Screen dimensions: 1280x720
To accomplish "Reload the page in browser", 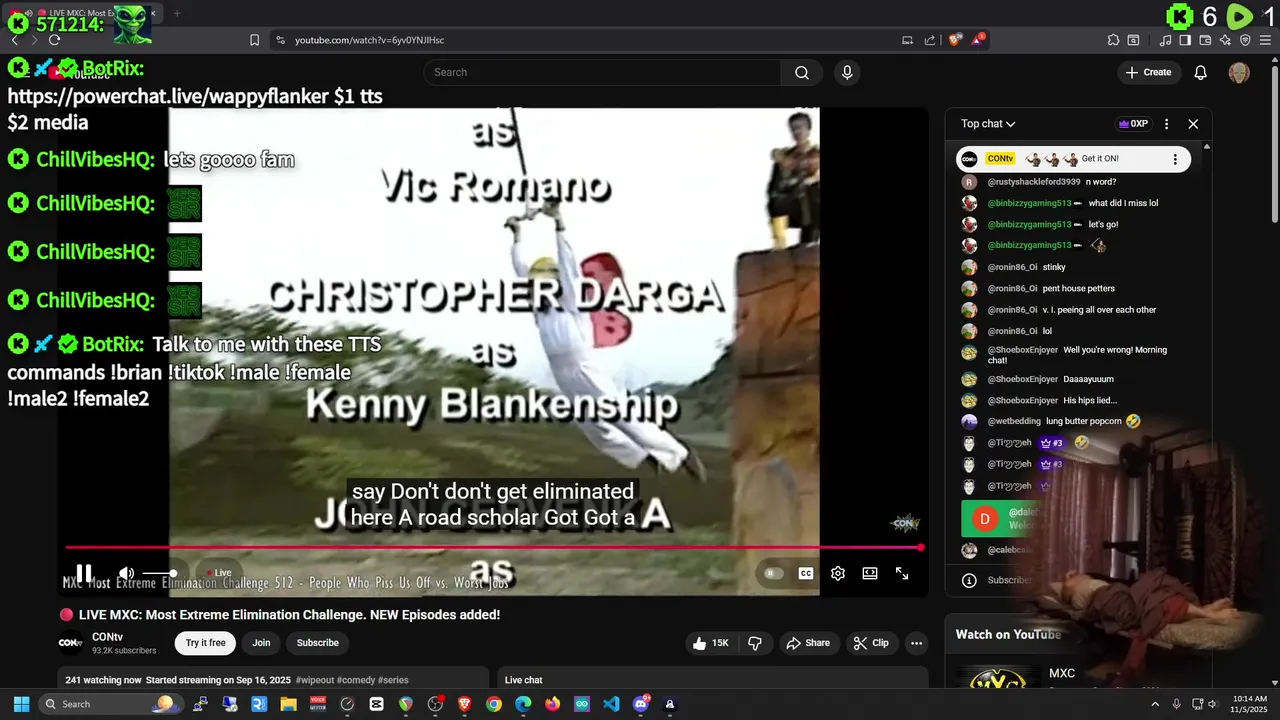I will (54, 40).
